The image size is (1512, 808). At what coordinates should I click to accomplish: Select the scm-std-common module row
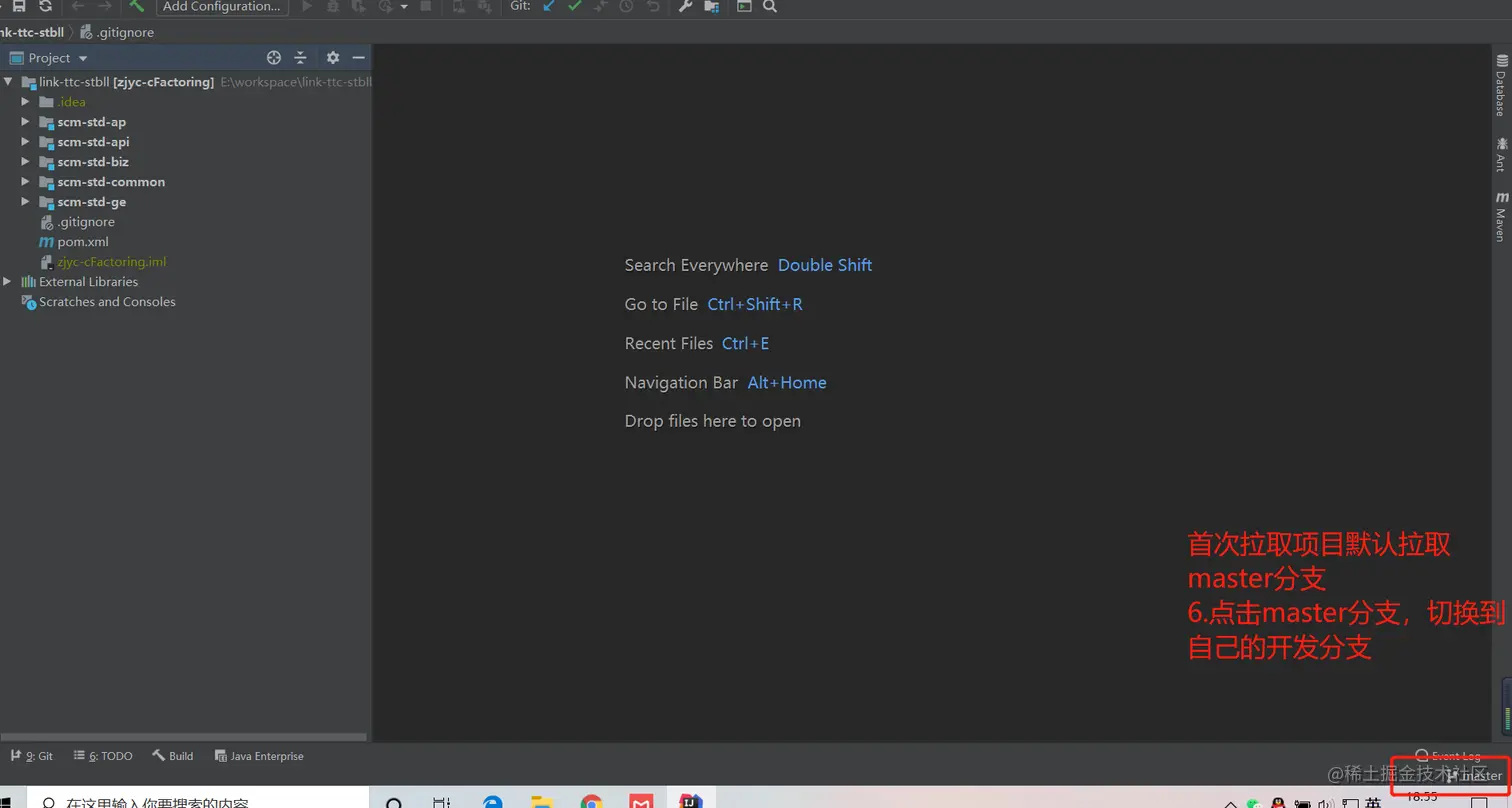coord(186,182)
